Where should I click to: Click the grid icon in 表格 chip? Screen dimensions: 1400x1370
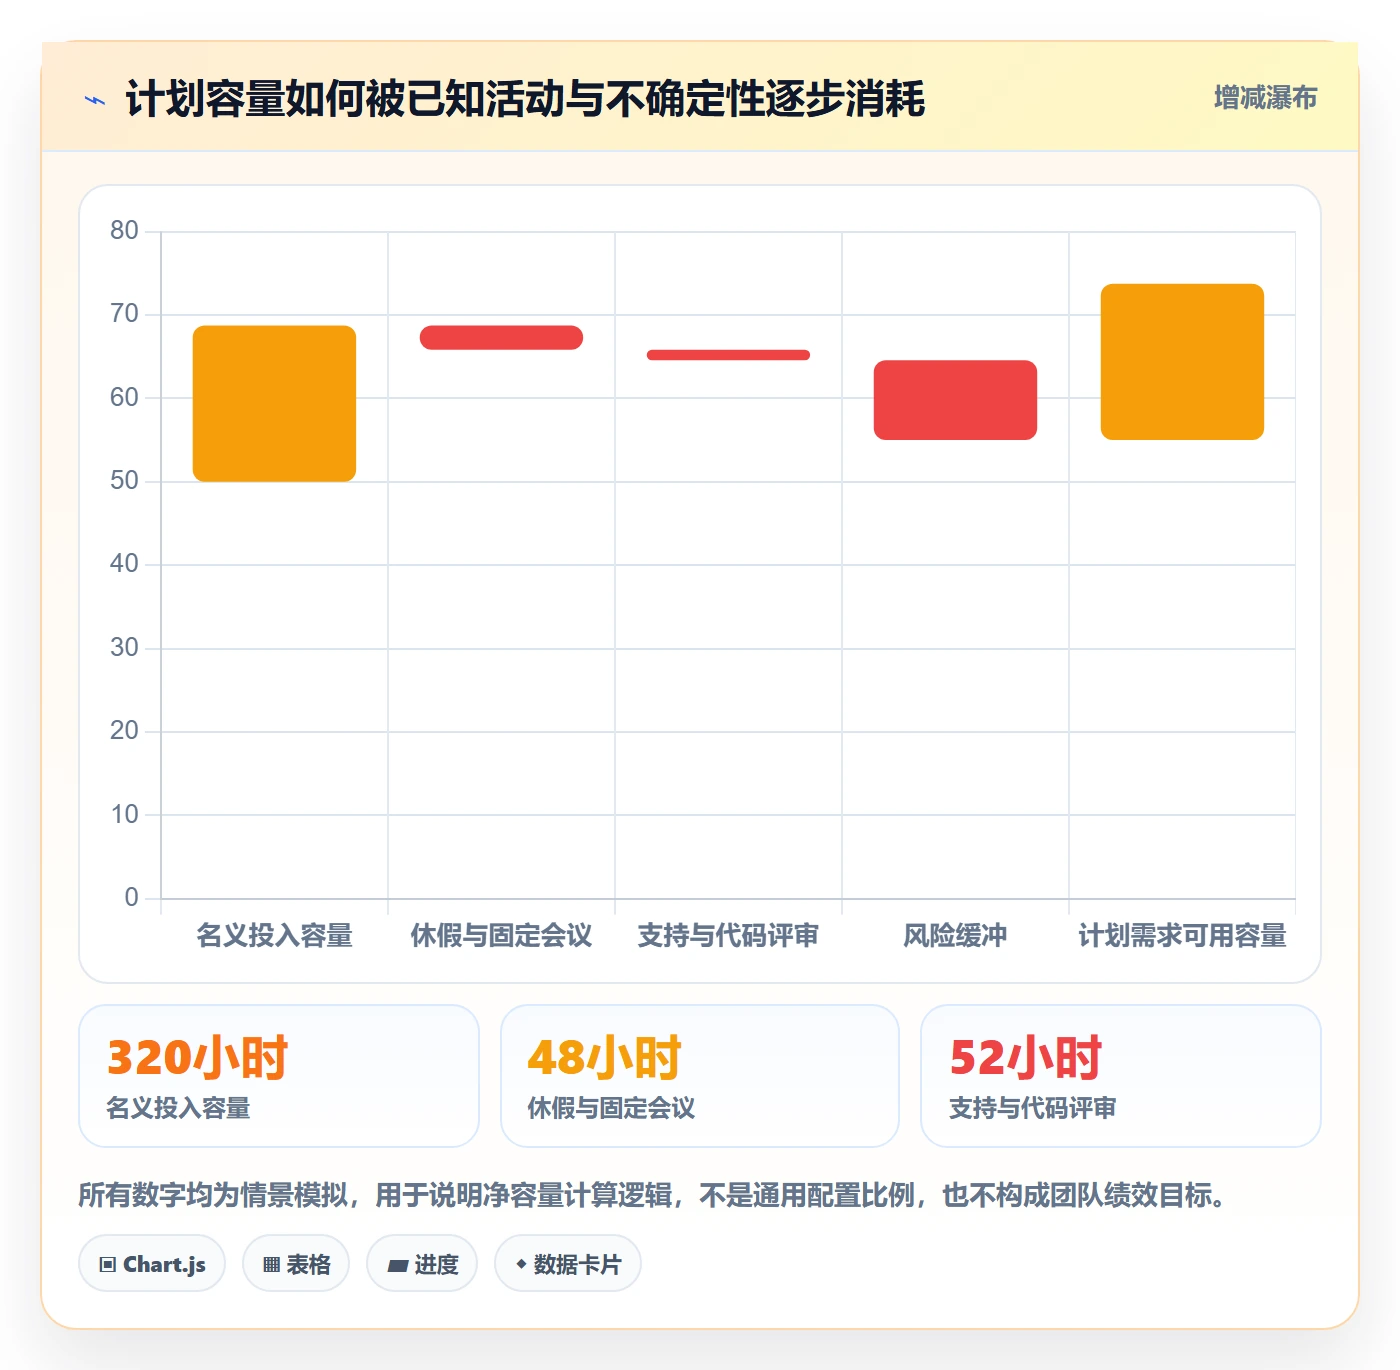271,1265
